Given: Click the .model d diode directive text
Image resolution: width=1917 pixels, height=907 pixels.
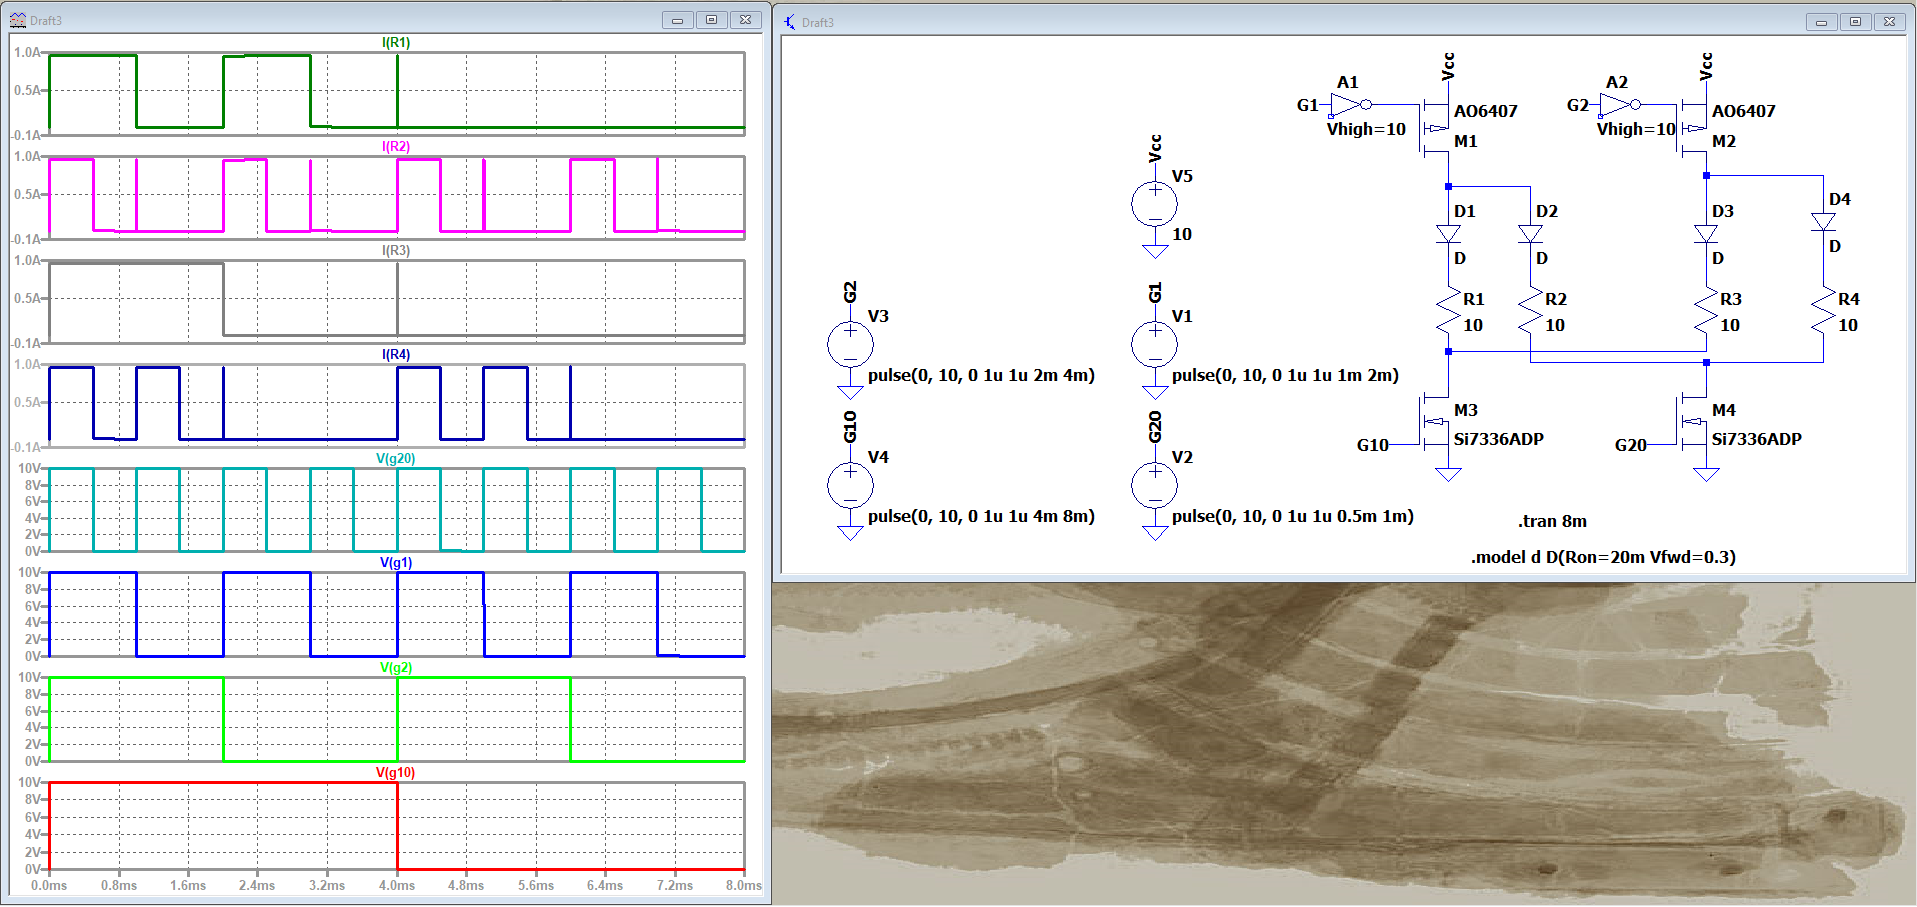Looking at the screenshot, I should pos(1602,557).
